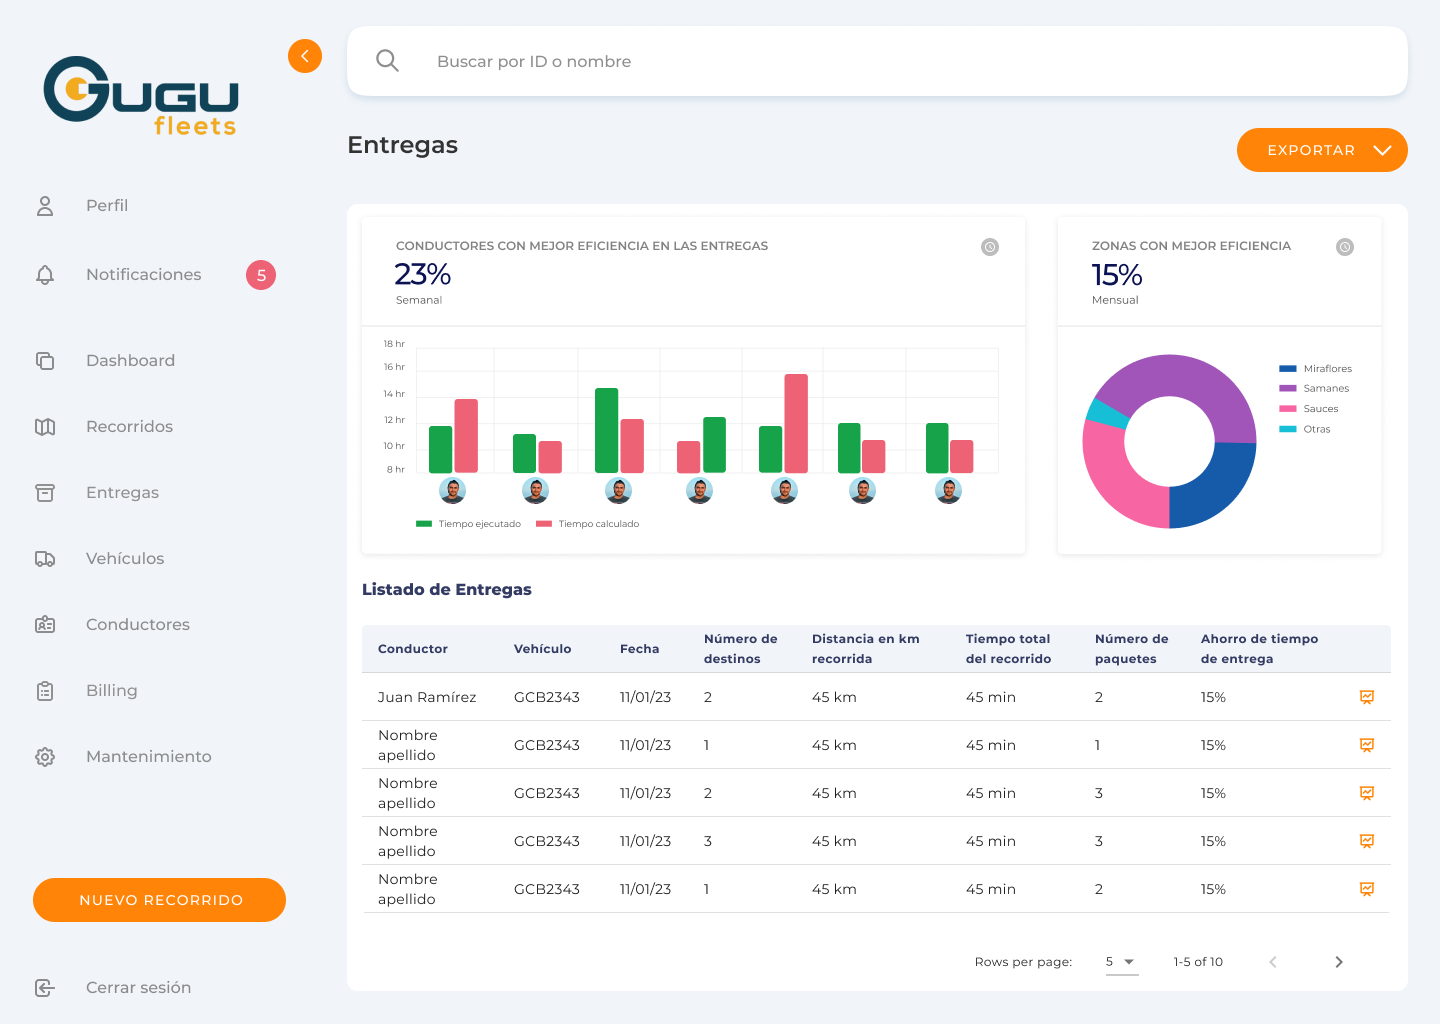The image size is (1440, 1024).
Task: Click Cerrar sesión to log out
Action: point(138,988)
